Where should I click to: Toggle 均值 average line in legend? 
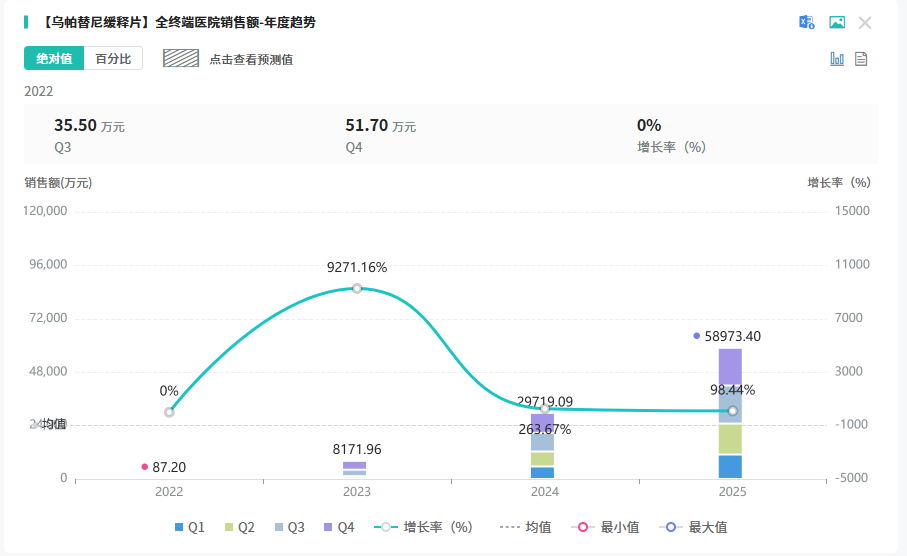click(x=525, y=527)
